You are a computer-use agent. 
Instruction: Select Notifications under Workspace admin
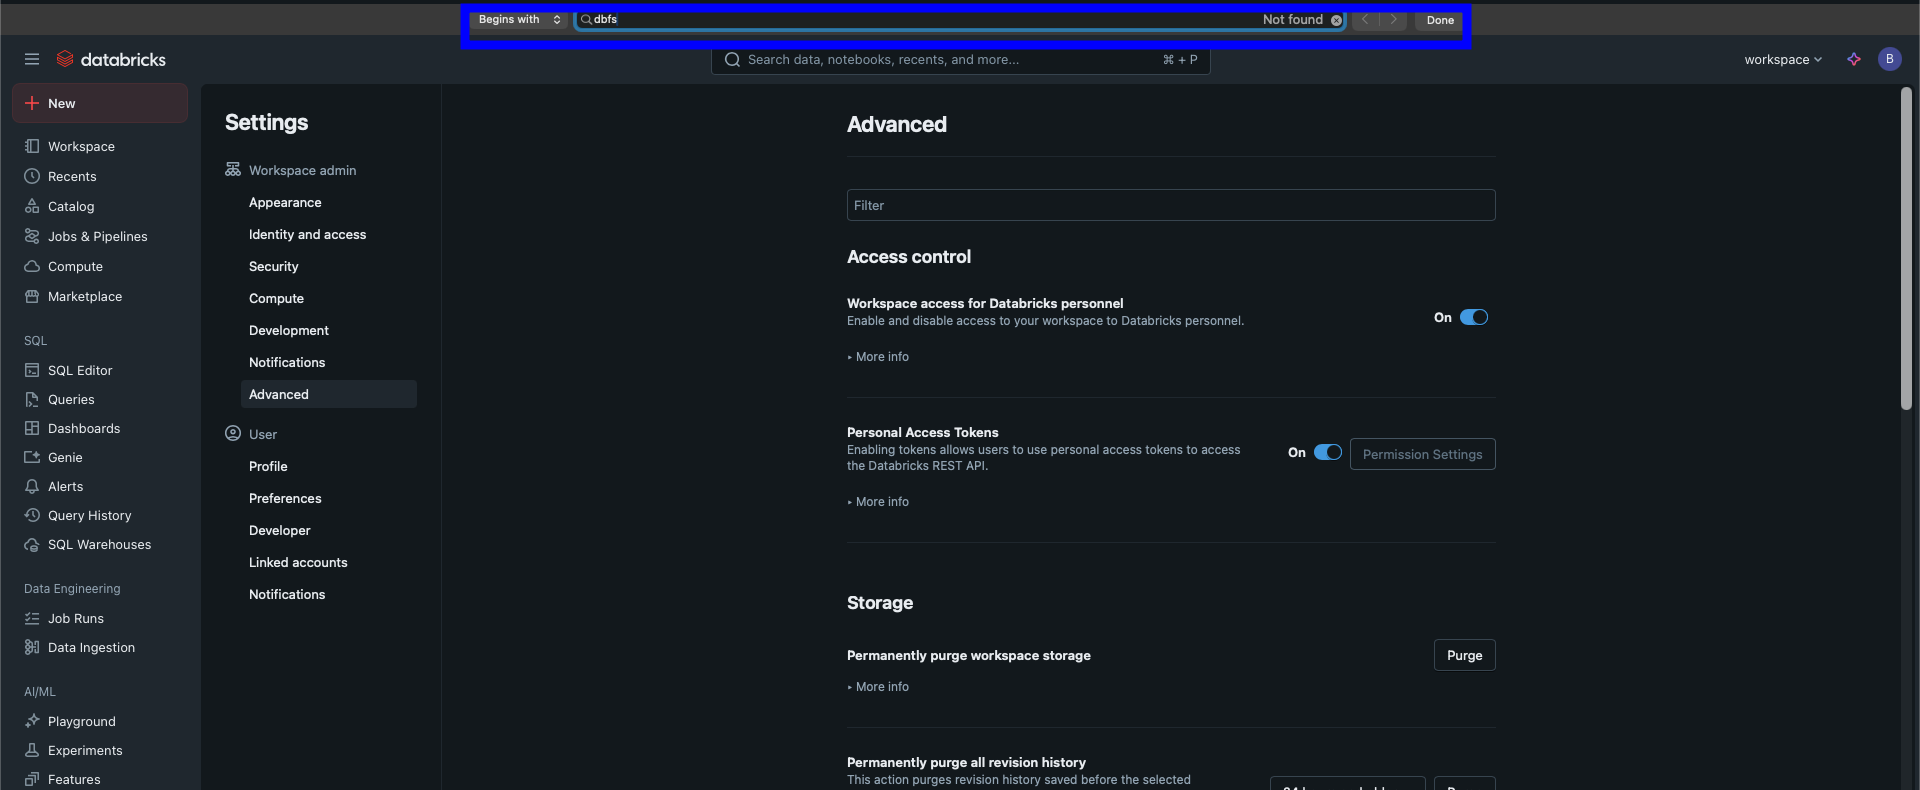pos(328,362)
